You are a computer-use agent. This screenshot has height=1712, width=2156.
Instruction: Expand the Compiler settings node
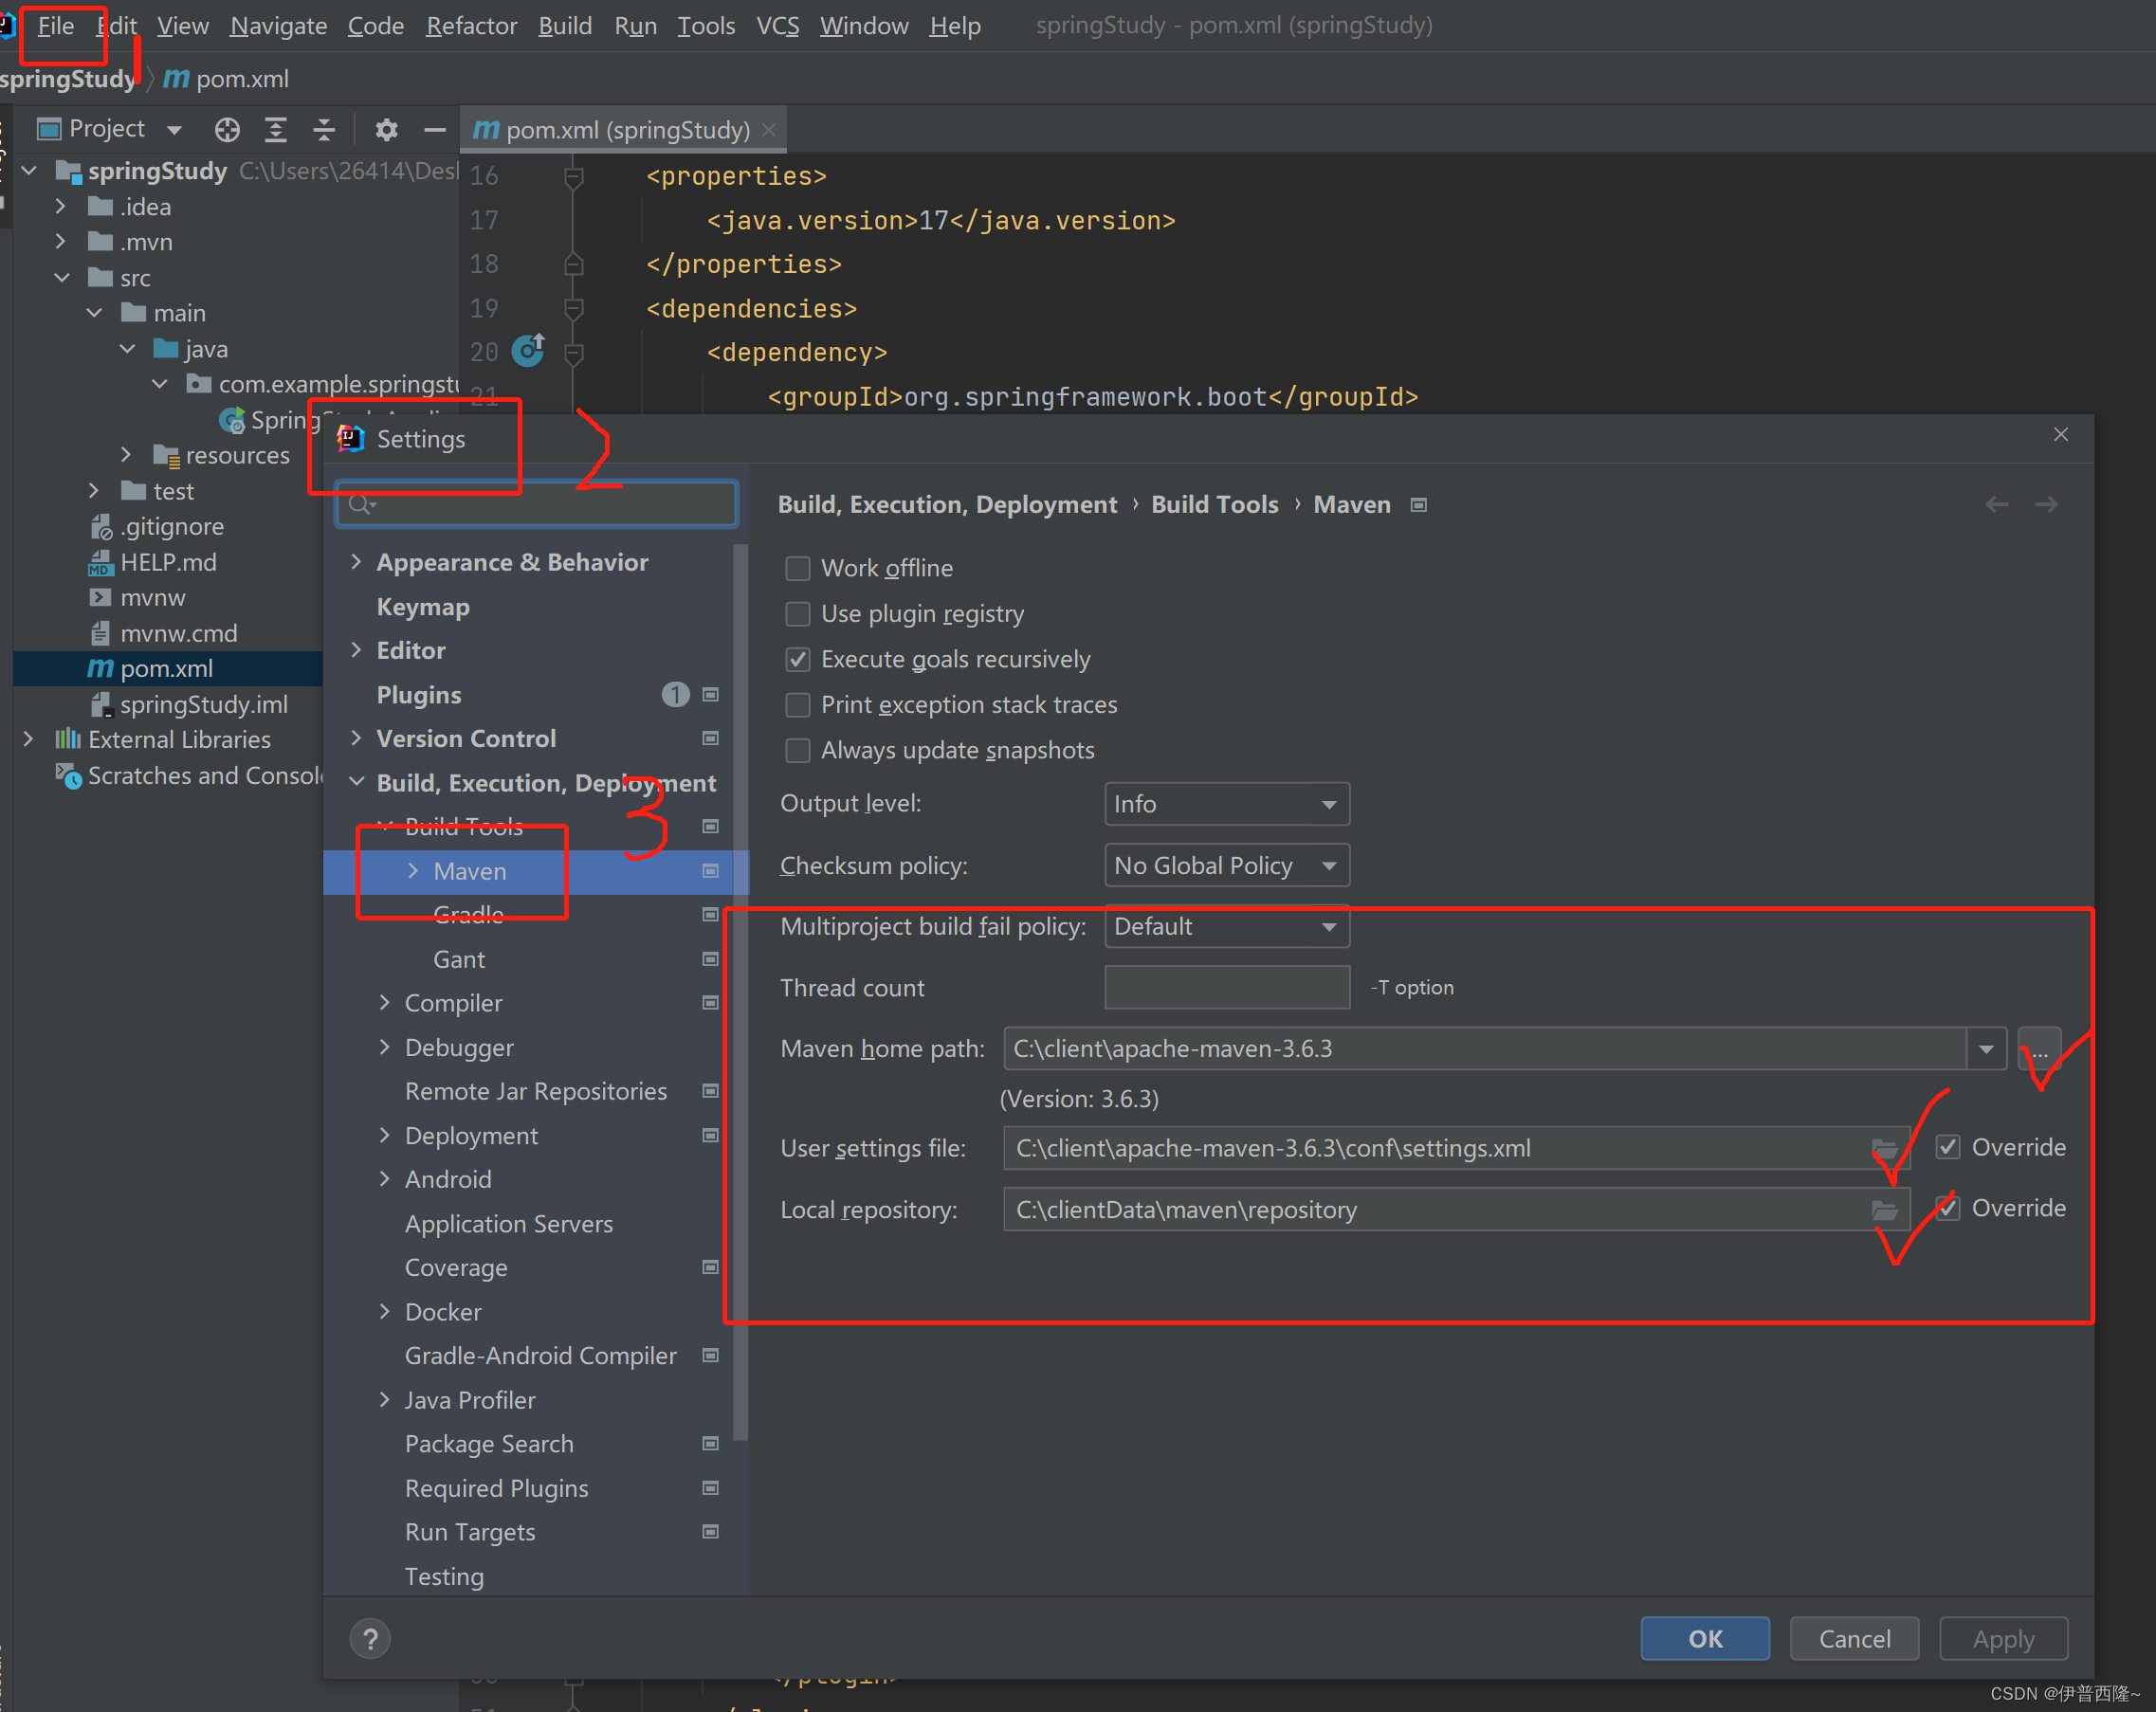[385, 1003]
